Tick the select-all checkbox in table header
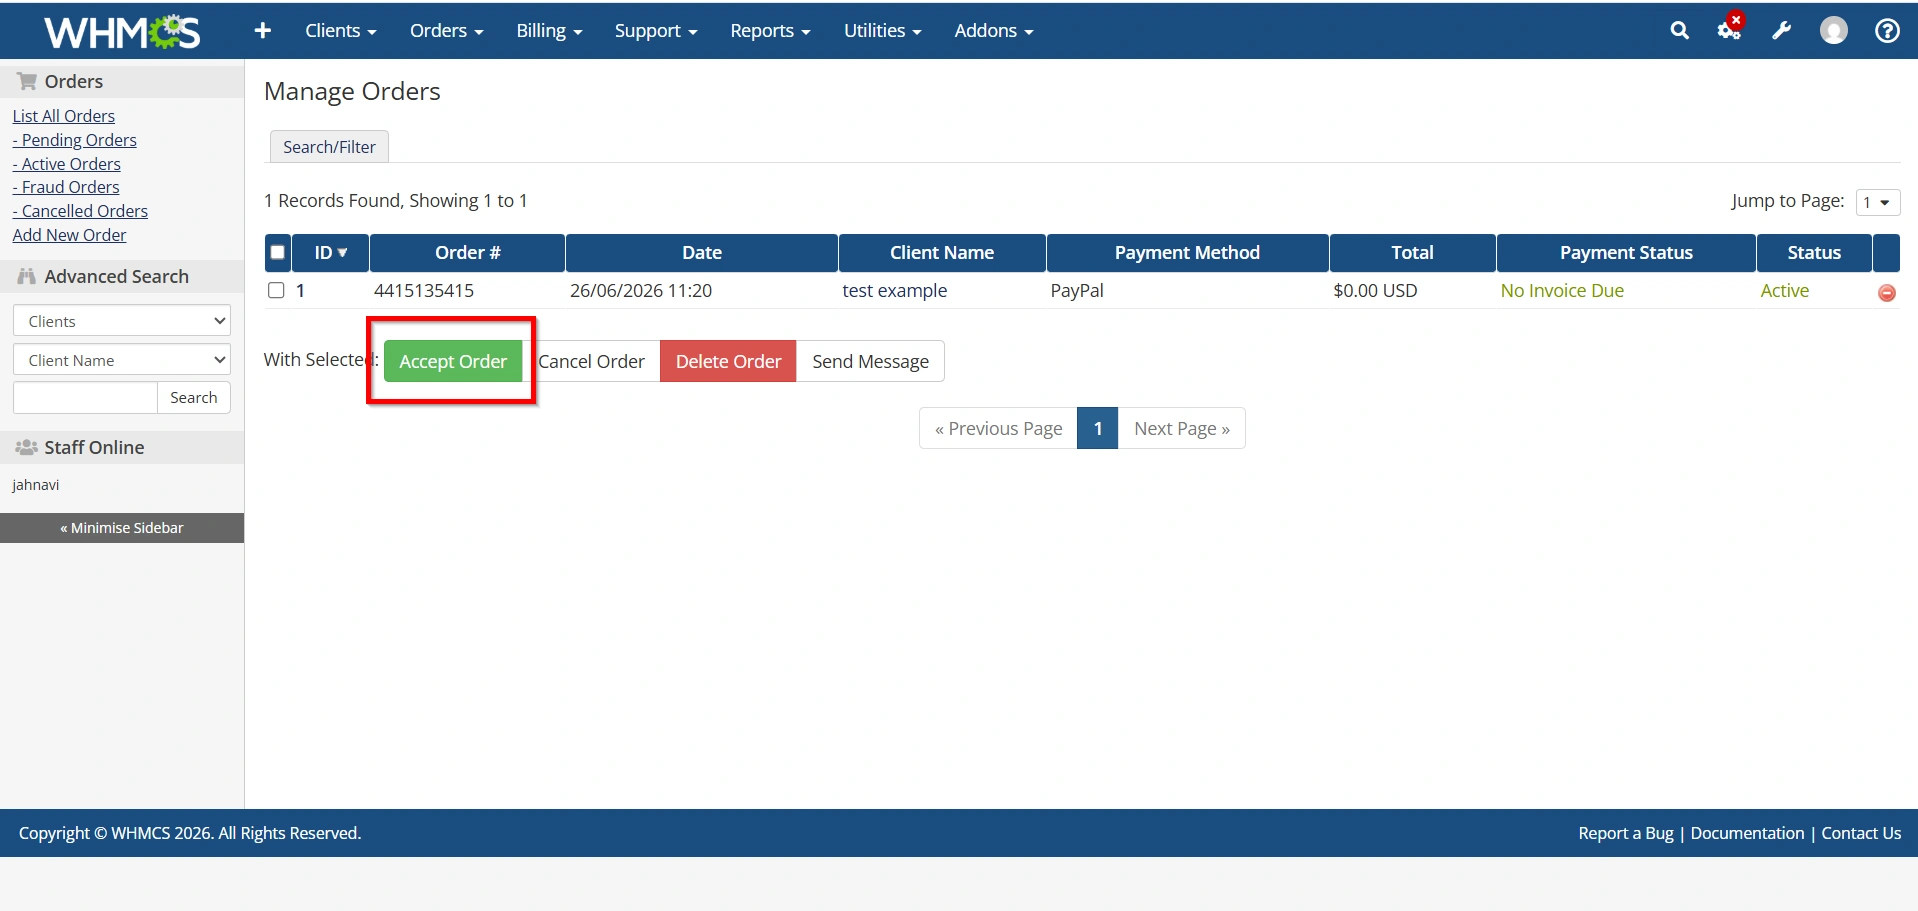This screenshot has height=911, width=1918. pyautogui.click(x=278, y=253)
